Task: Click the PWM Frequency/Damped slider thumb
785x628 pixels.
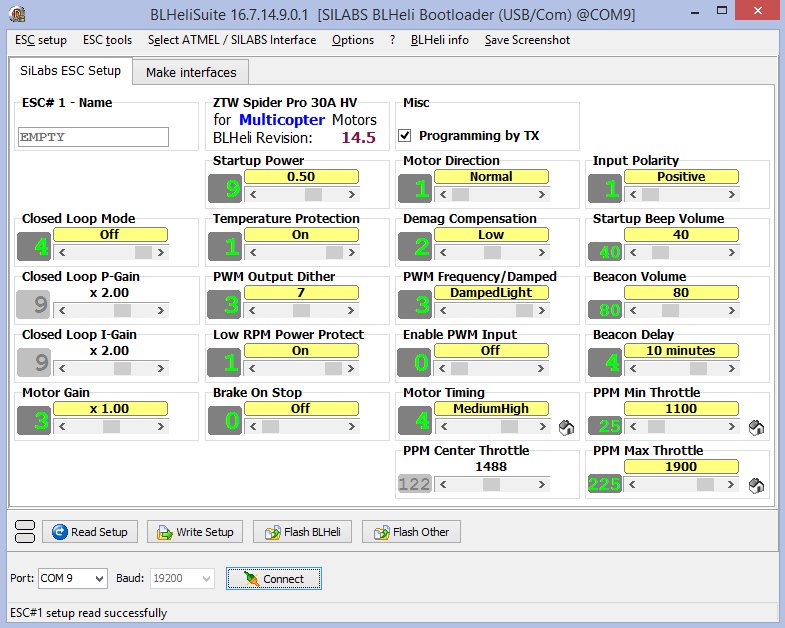Action: pyautogui.click(x=524, y=310)
